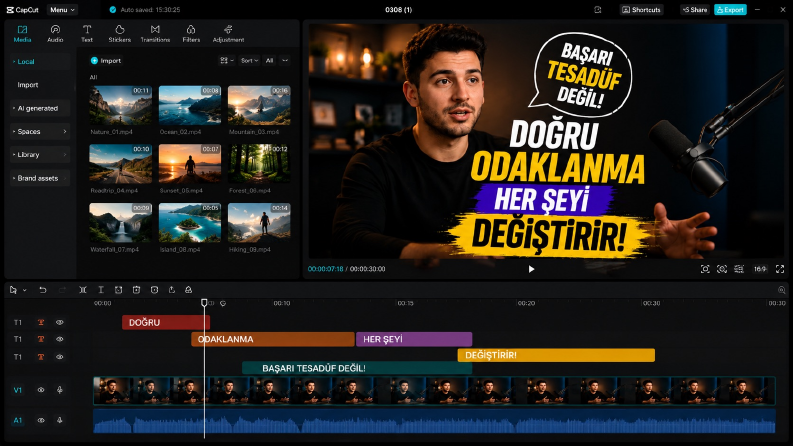This screenshot has height=446, width=793.
Task: Undo the last action
Action: (42, 290)
